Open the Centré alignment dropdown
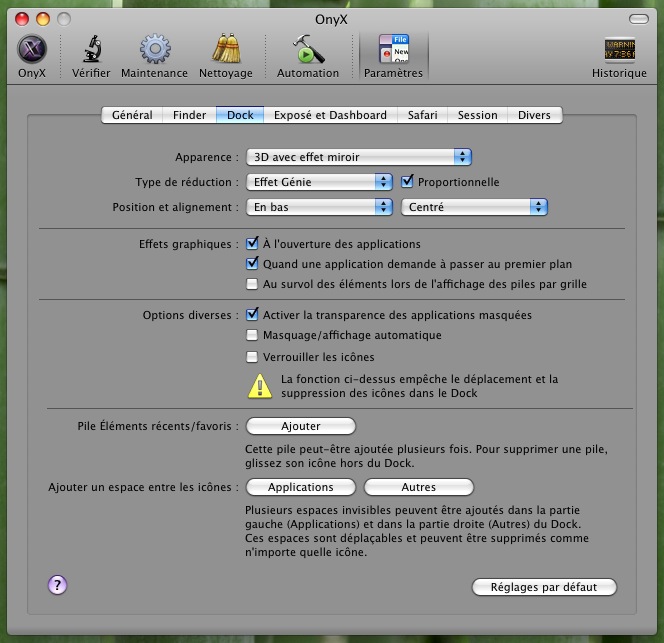Image resolution: width=664 pixels, height=643 pixels. point(474,207)
